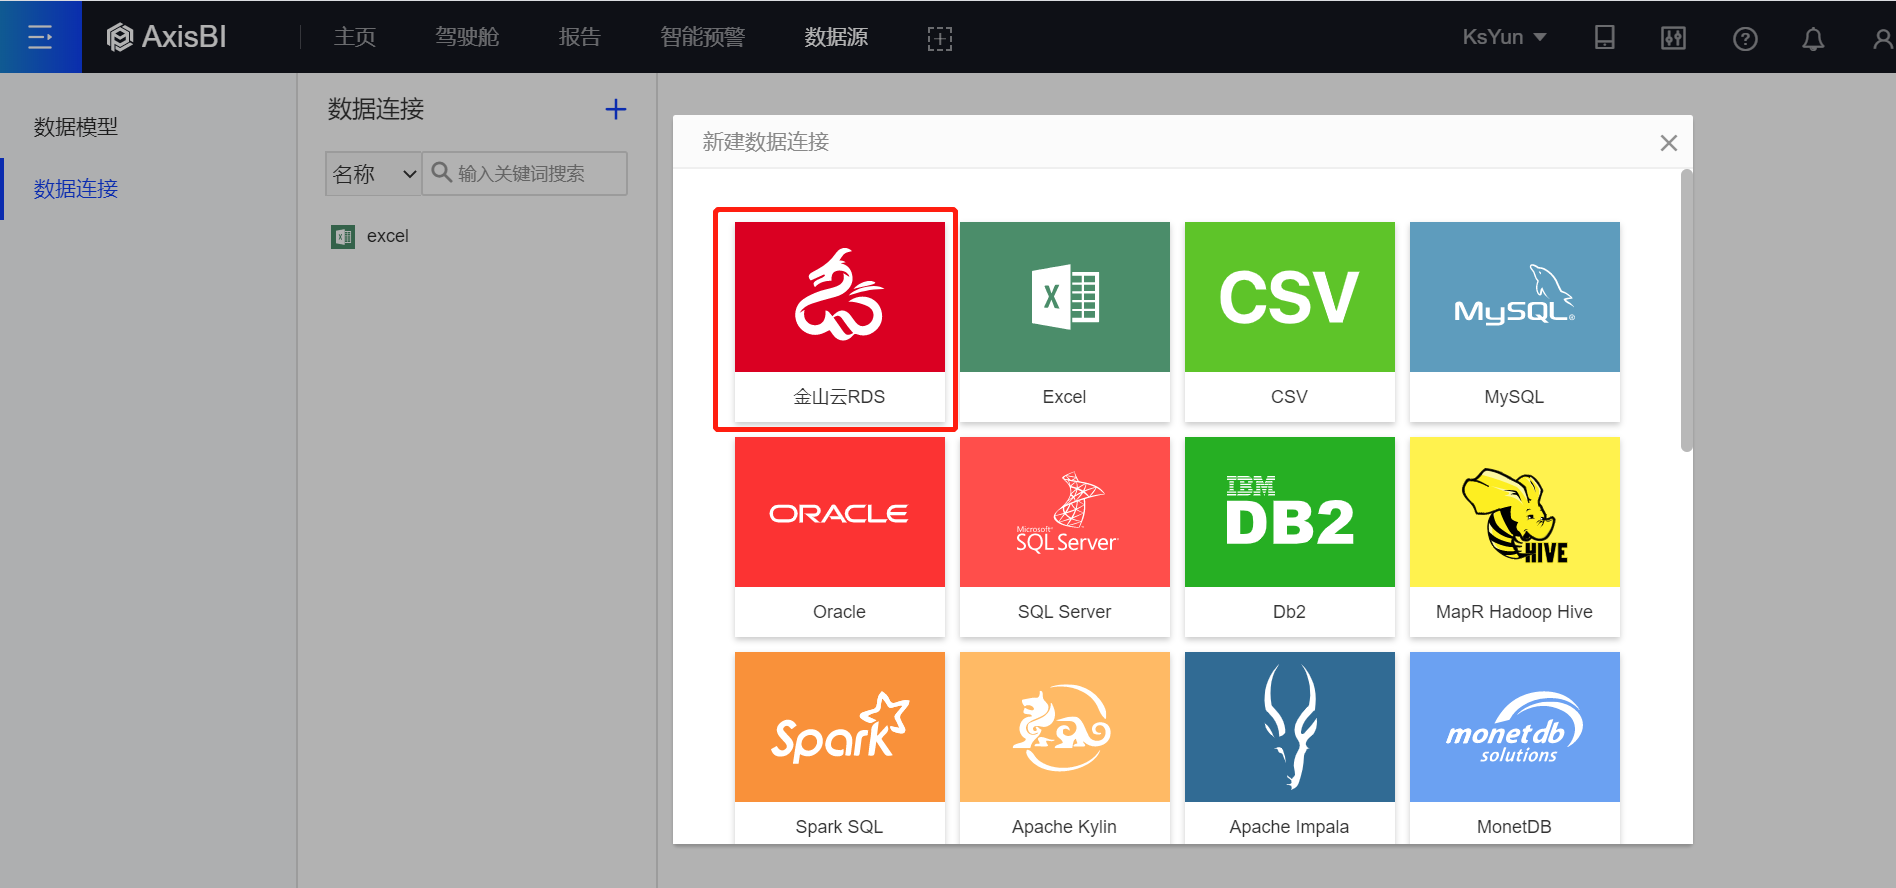This screenshot has width=1896, height=888.
Task: Open the notification bell
Action: [1813, 38]
